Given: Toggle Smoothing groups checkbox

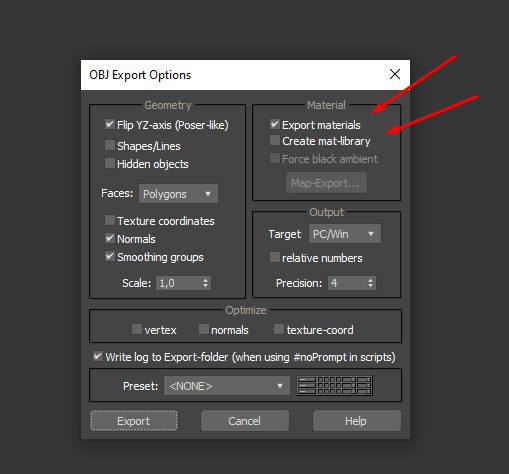Looking at the screenshot, I should tap(110, 256).
